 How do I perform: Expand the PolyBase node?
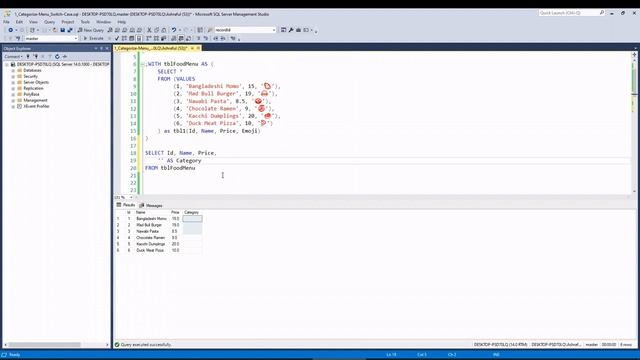13,94
